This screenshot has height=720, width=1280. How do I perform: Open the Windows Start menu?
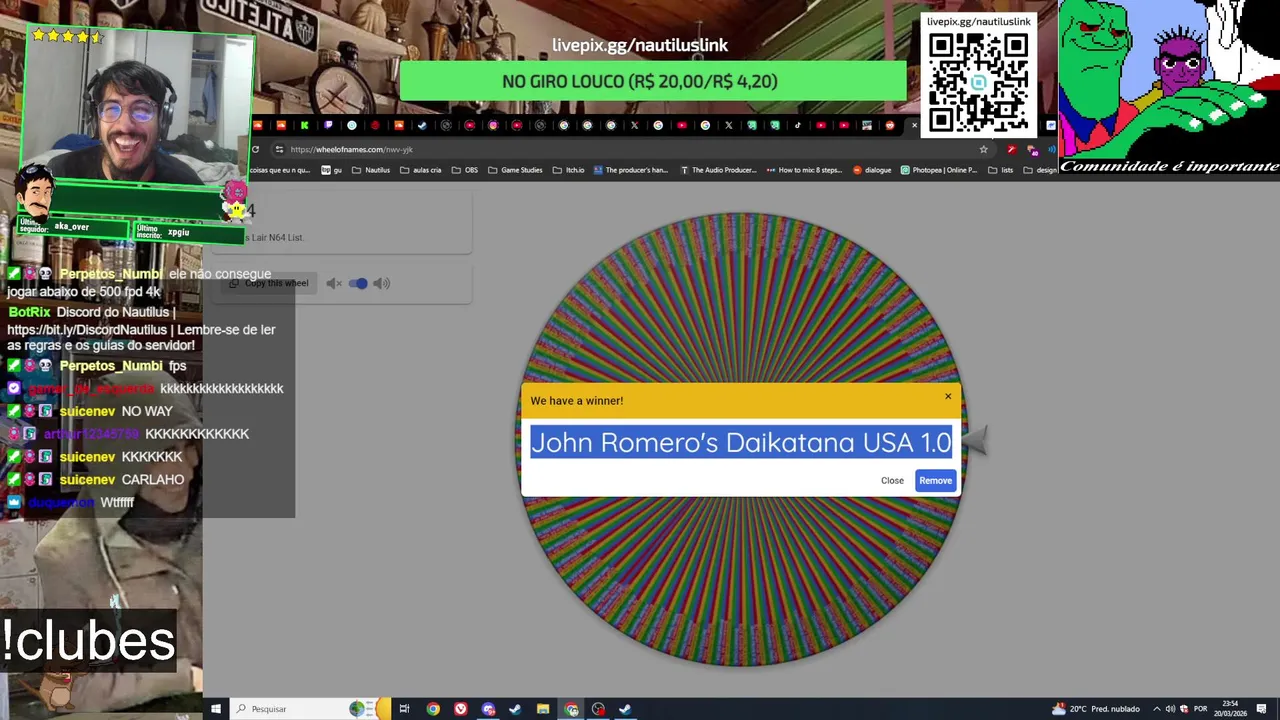(x=214, y=709)
